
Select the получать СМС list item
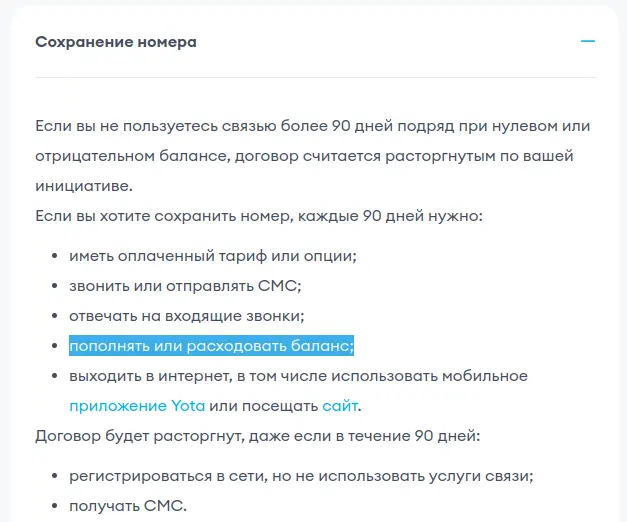(x=128, y=506)
